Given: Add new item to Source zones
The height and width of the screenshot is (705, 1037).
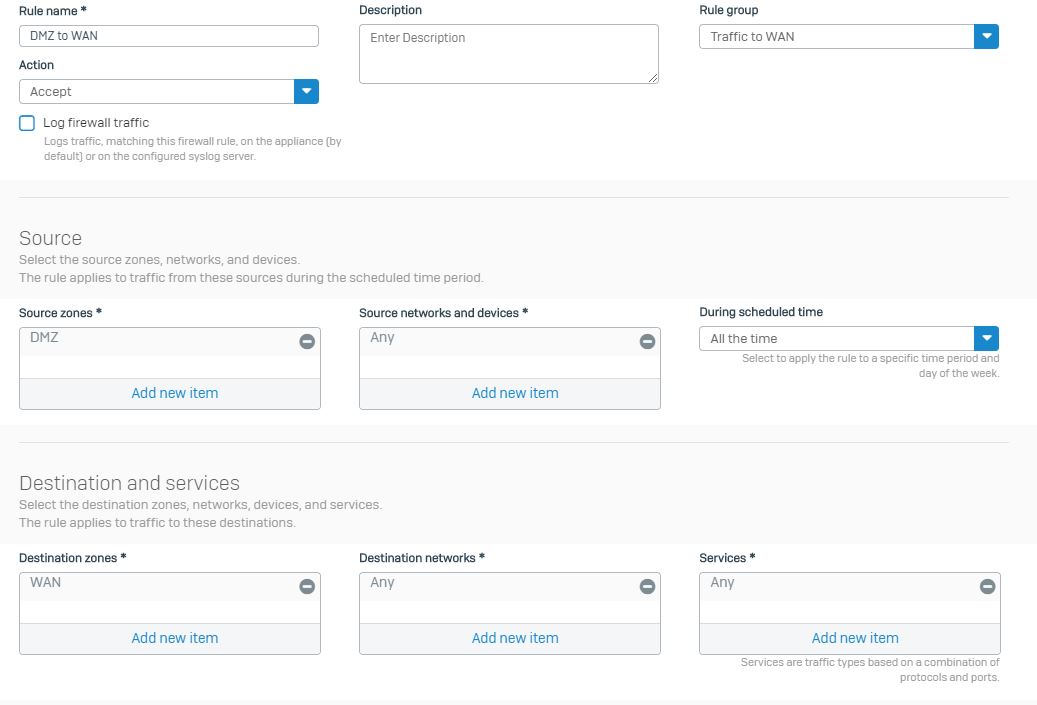Looking at the screenshot, I should point(175,393).
